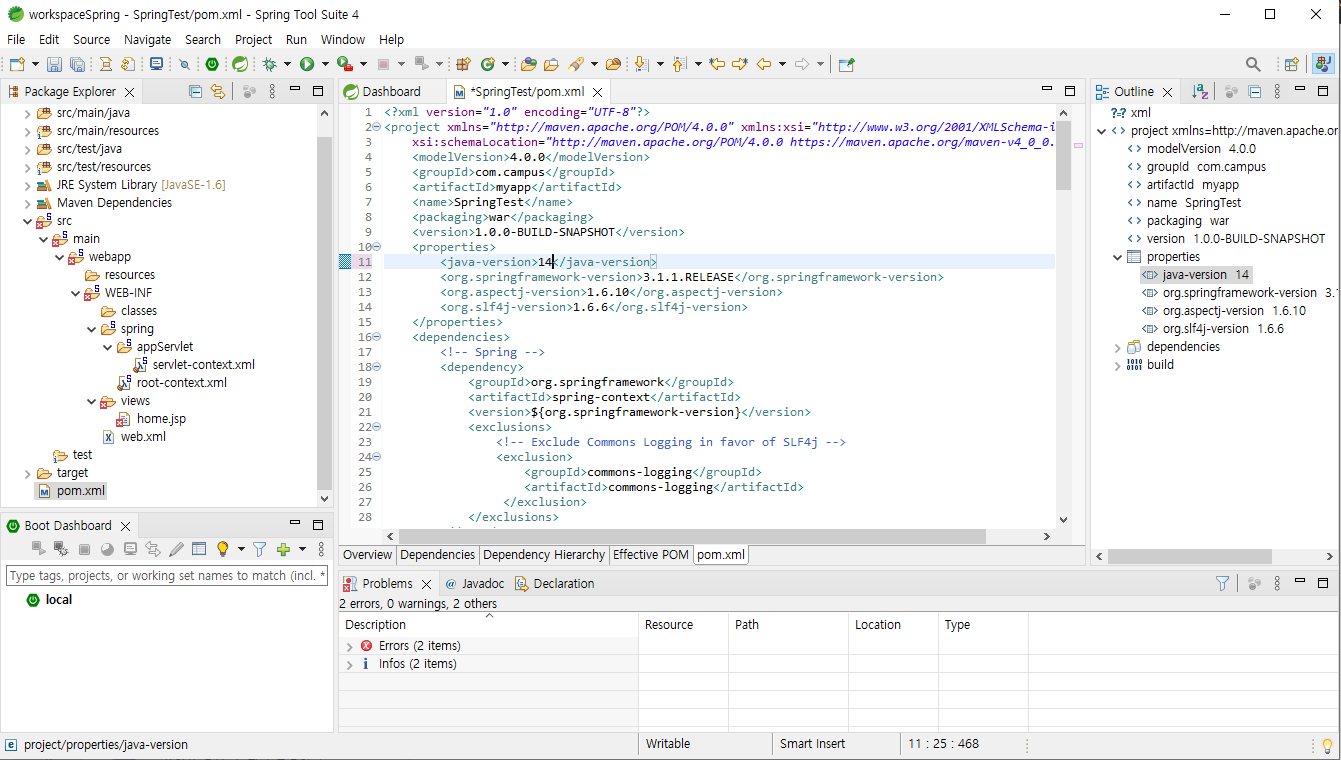Click the Search magnifier icon at top right
This screenshot has height=760, width=1341.
pyautogui.click(x=1253, y=64)
